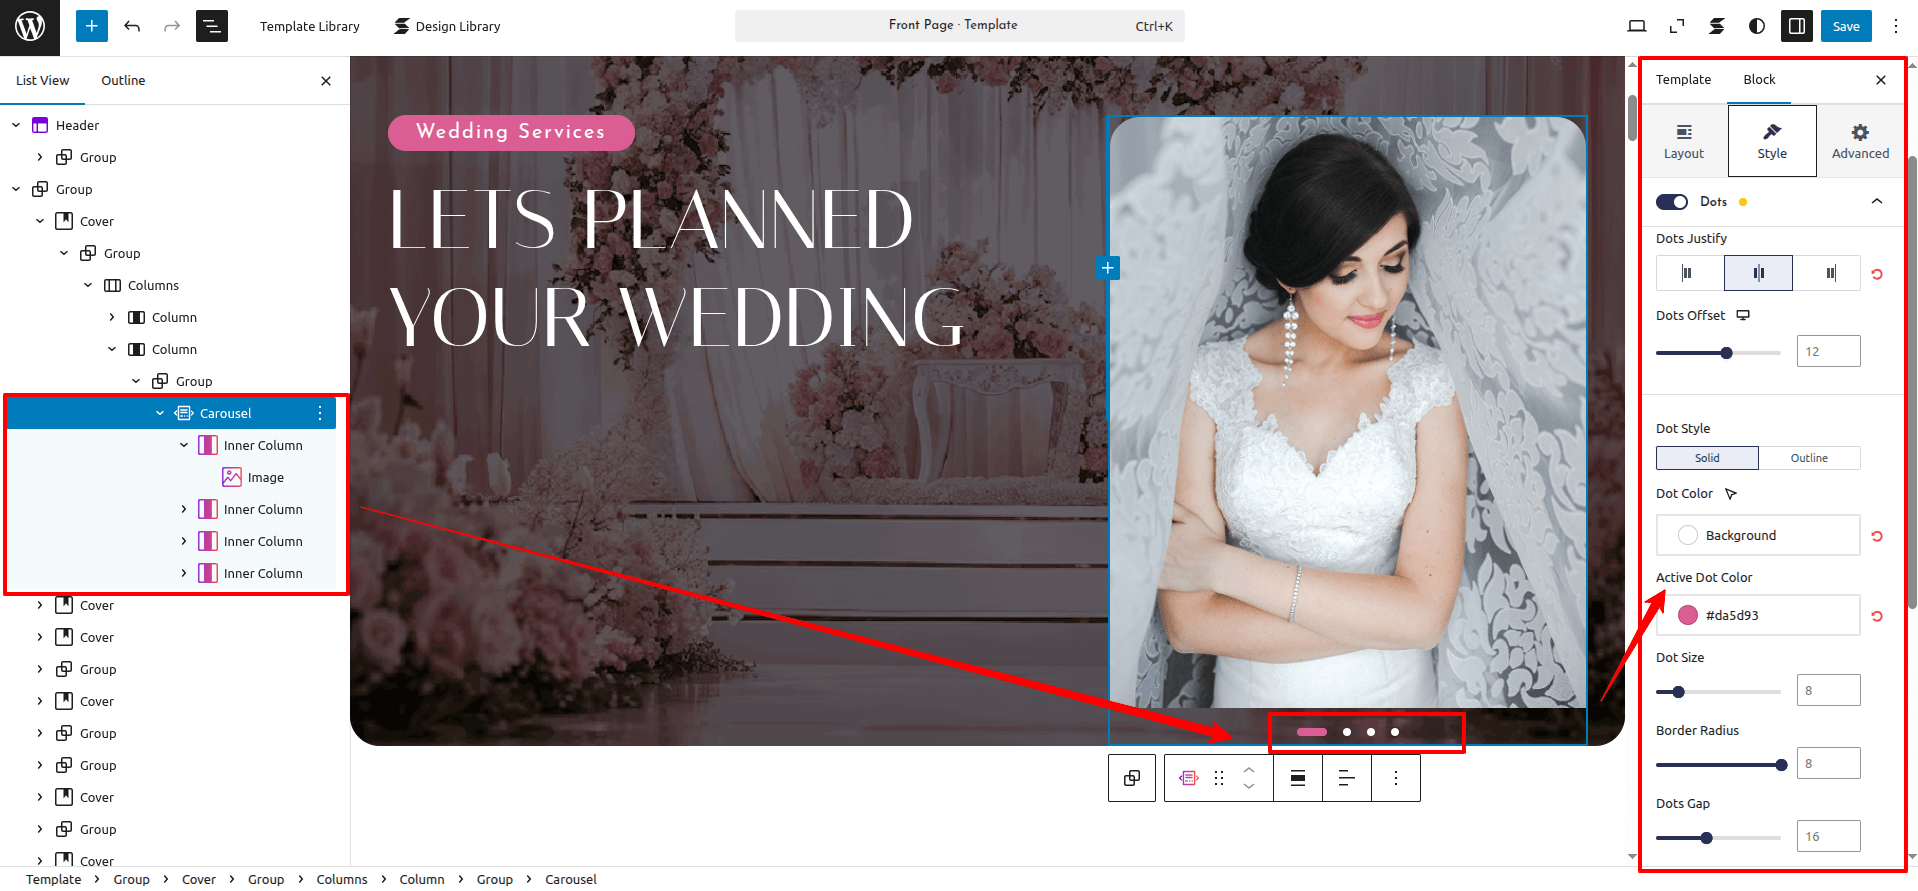Open the device preview icon
1918x891 pixels.
1637,26
